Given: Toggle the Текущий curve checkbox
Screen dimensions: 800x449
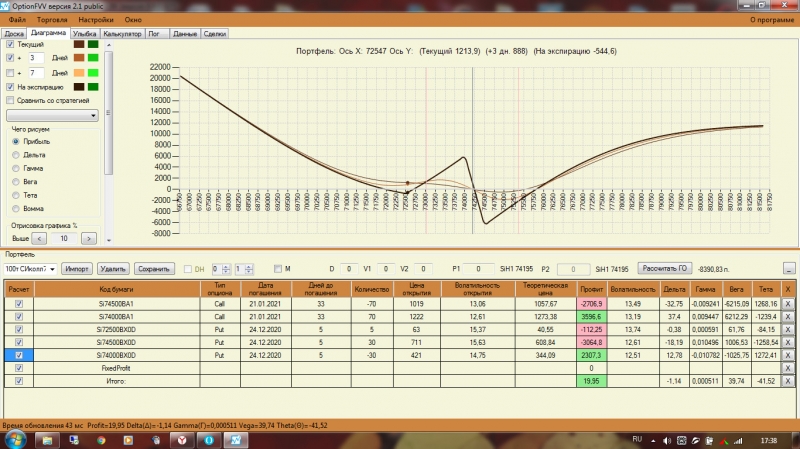Looking at the screenshot, I should [x=10, y=44].
